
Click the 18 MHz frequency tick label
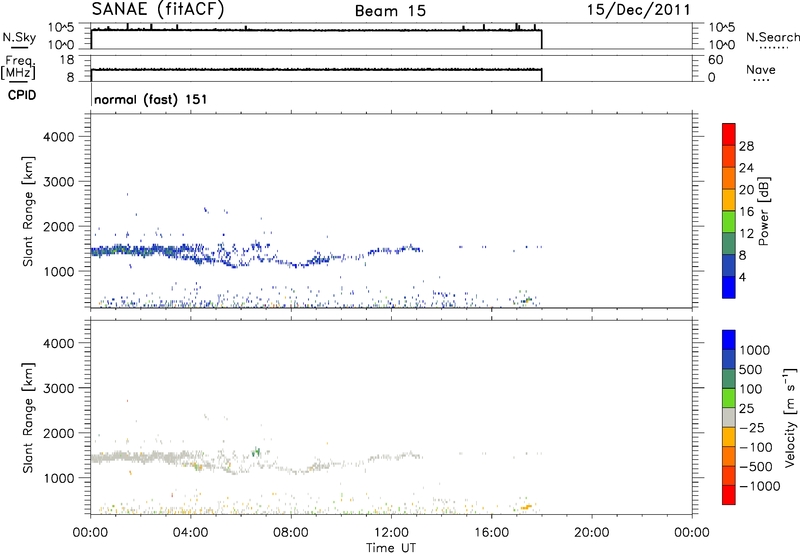[x=67, y=60]
